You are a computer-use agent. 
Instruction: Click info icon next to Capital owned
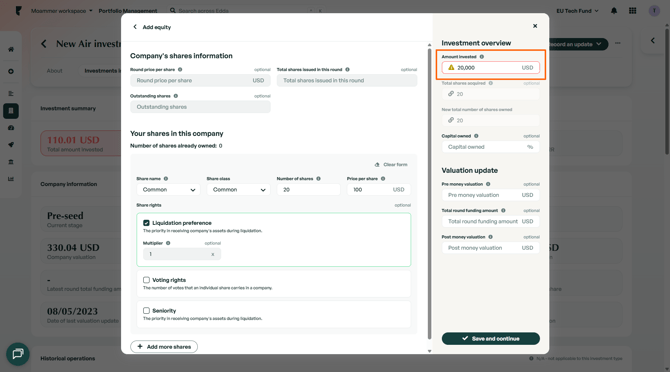click(476, 136)
